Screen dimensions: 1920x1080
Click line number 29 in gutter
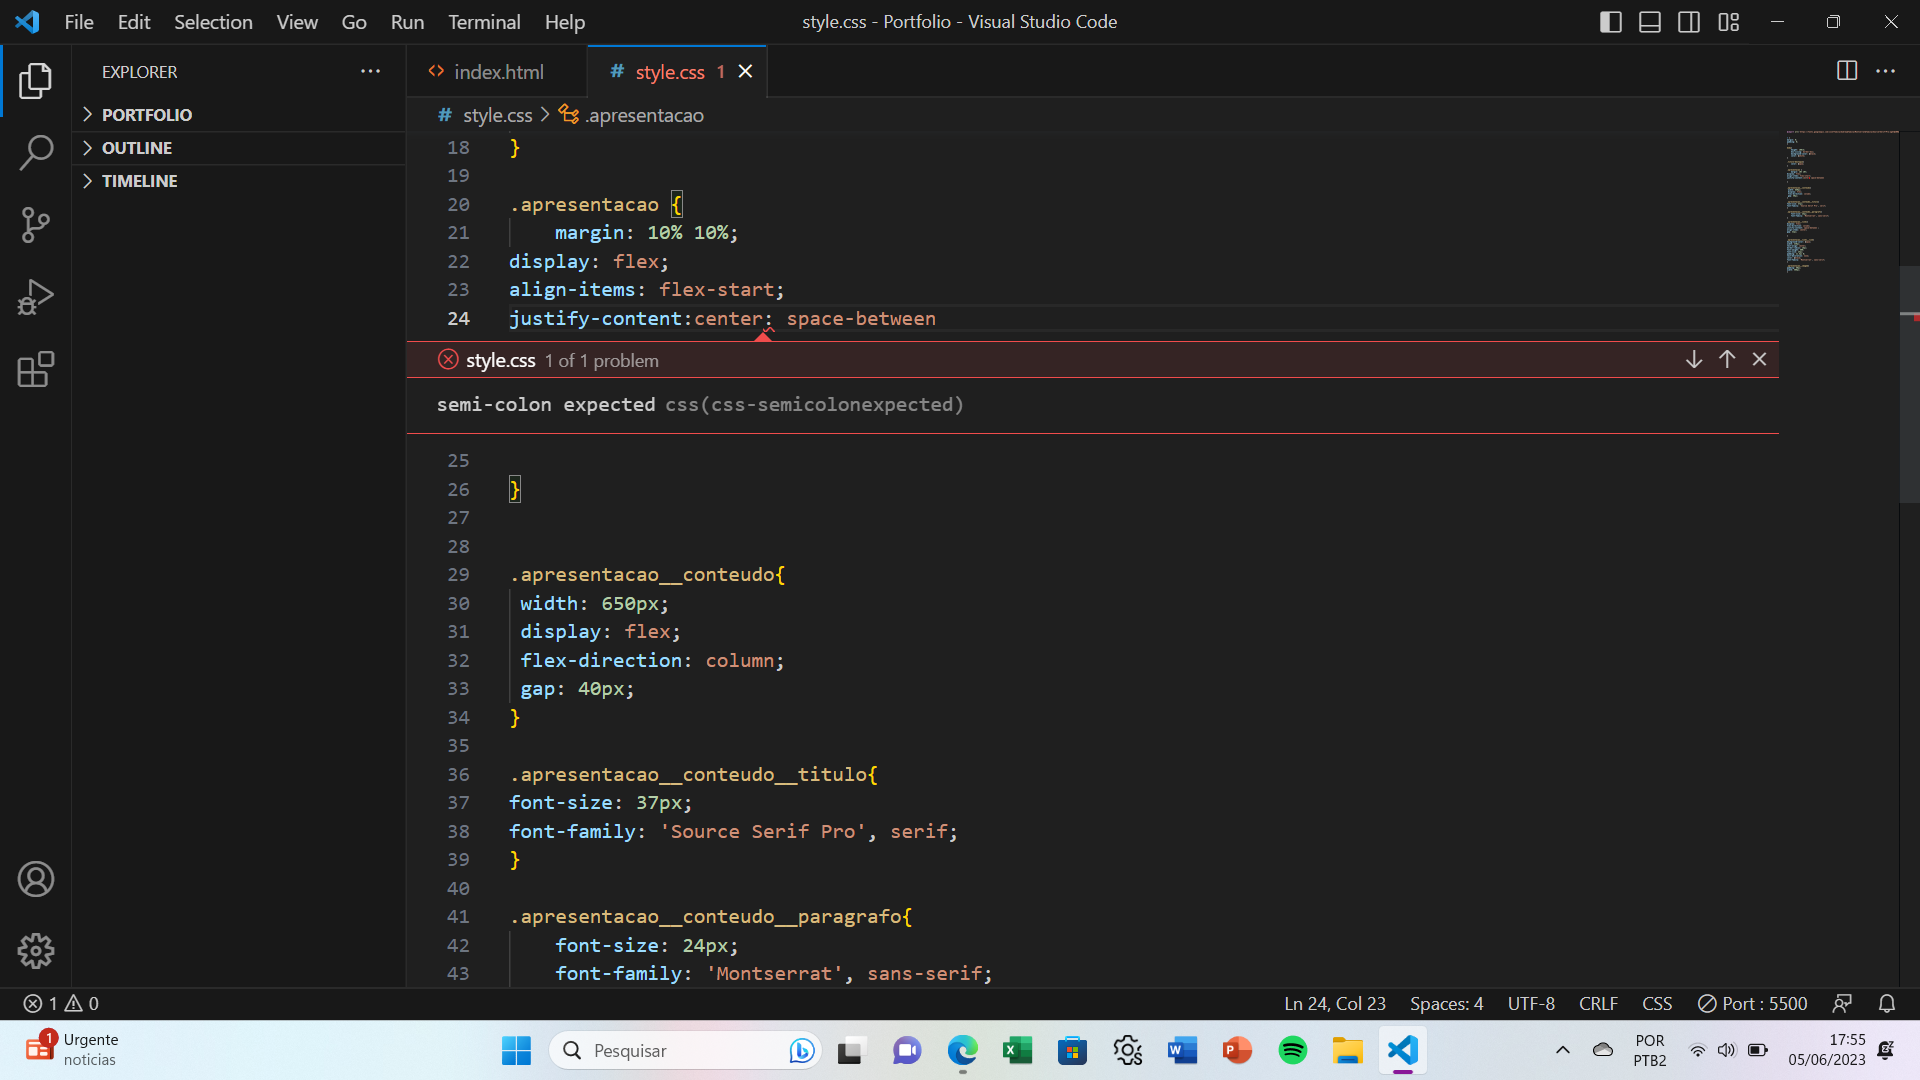point(458,575)
